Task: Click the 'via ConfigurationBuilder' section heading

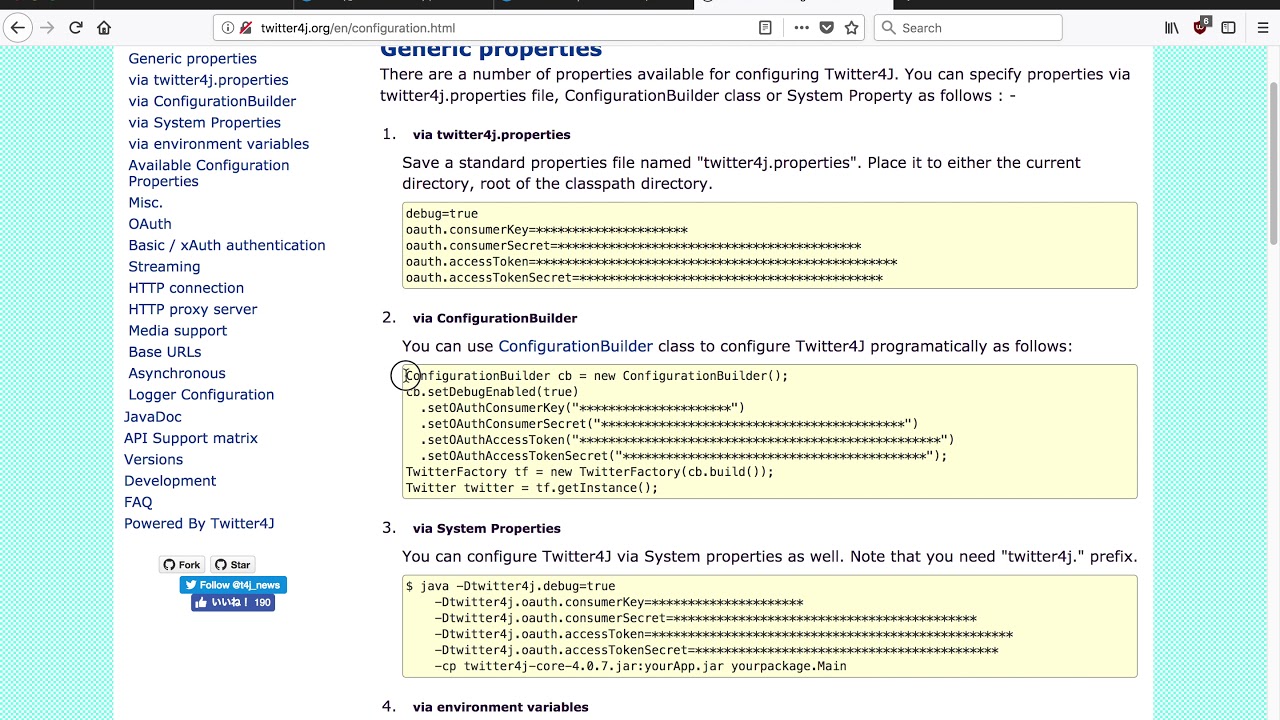Action: (x=495, y=318)
